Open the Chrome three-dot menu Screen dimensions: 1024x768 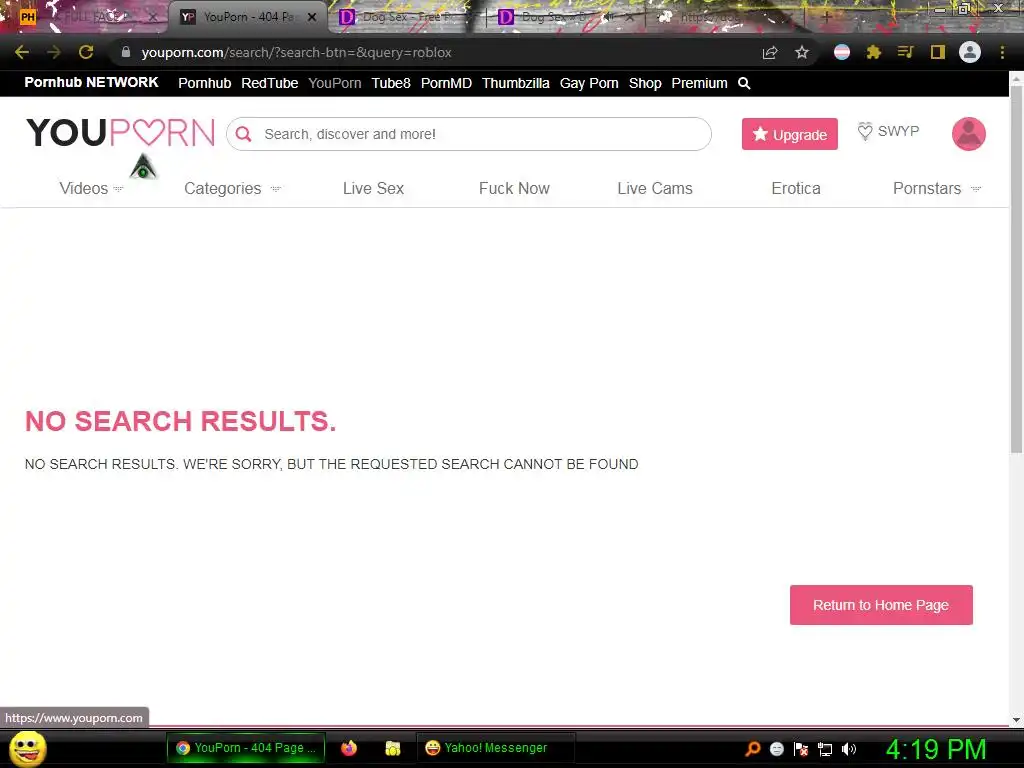1002,52
